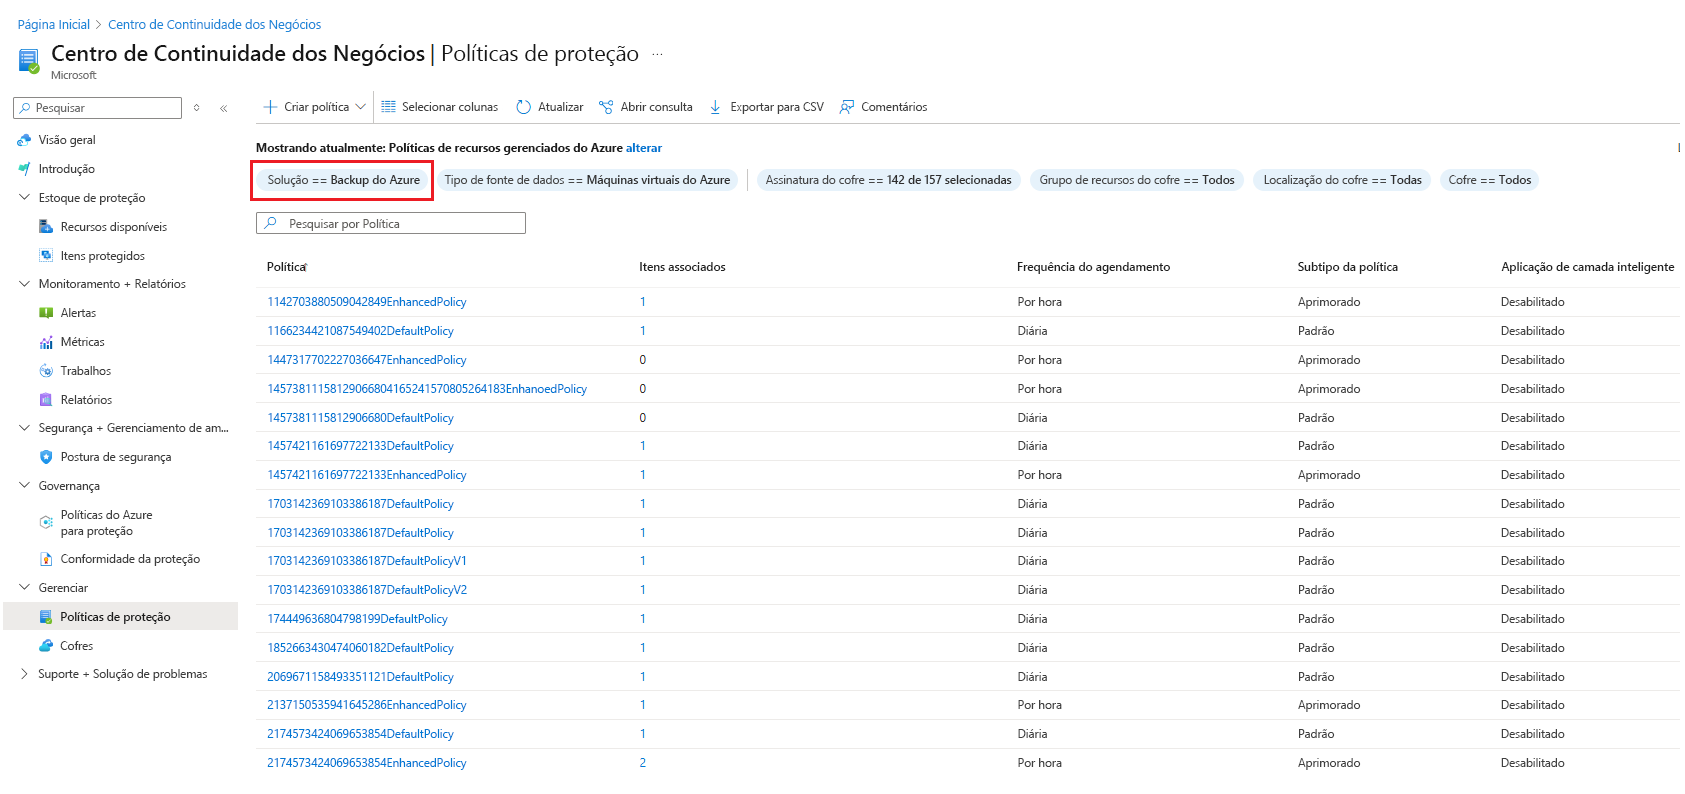Open Selecionar colunas column chooser
Image resolution: width=1685 pixels, height=794 pixels.
click(x=440, y=107)
